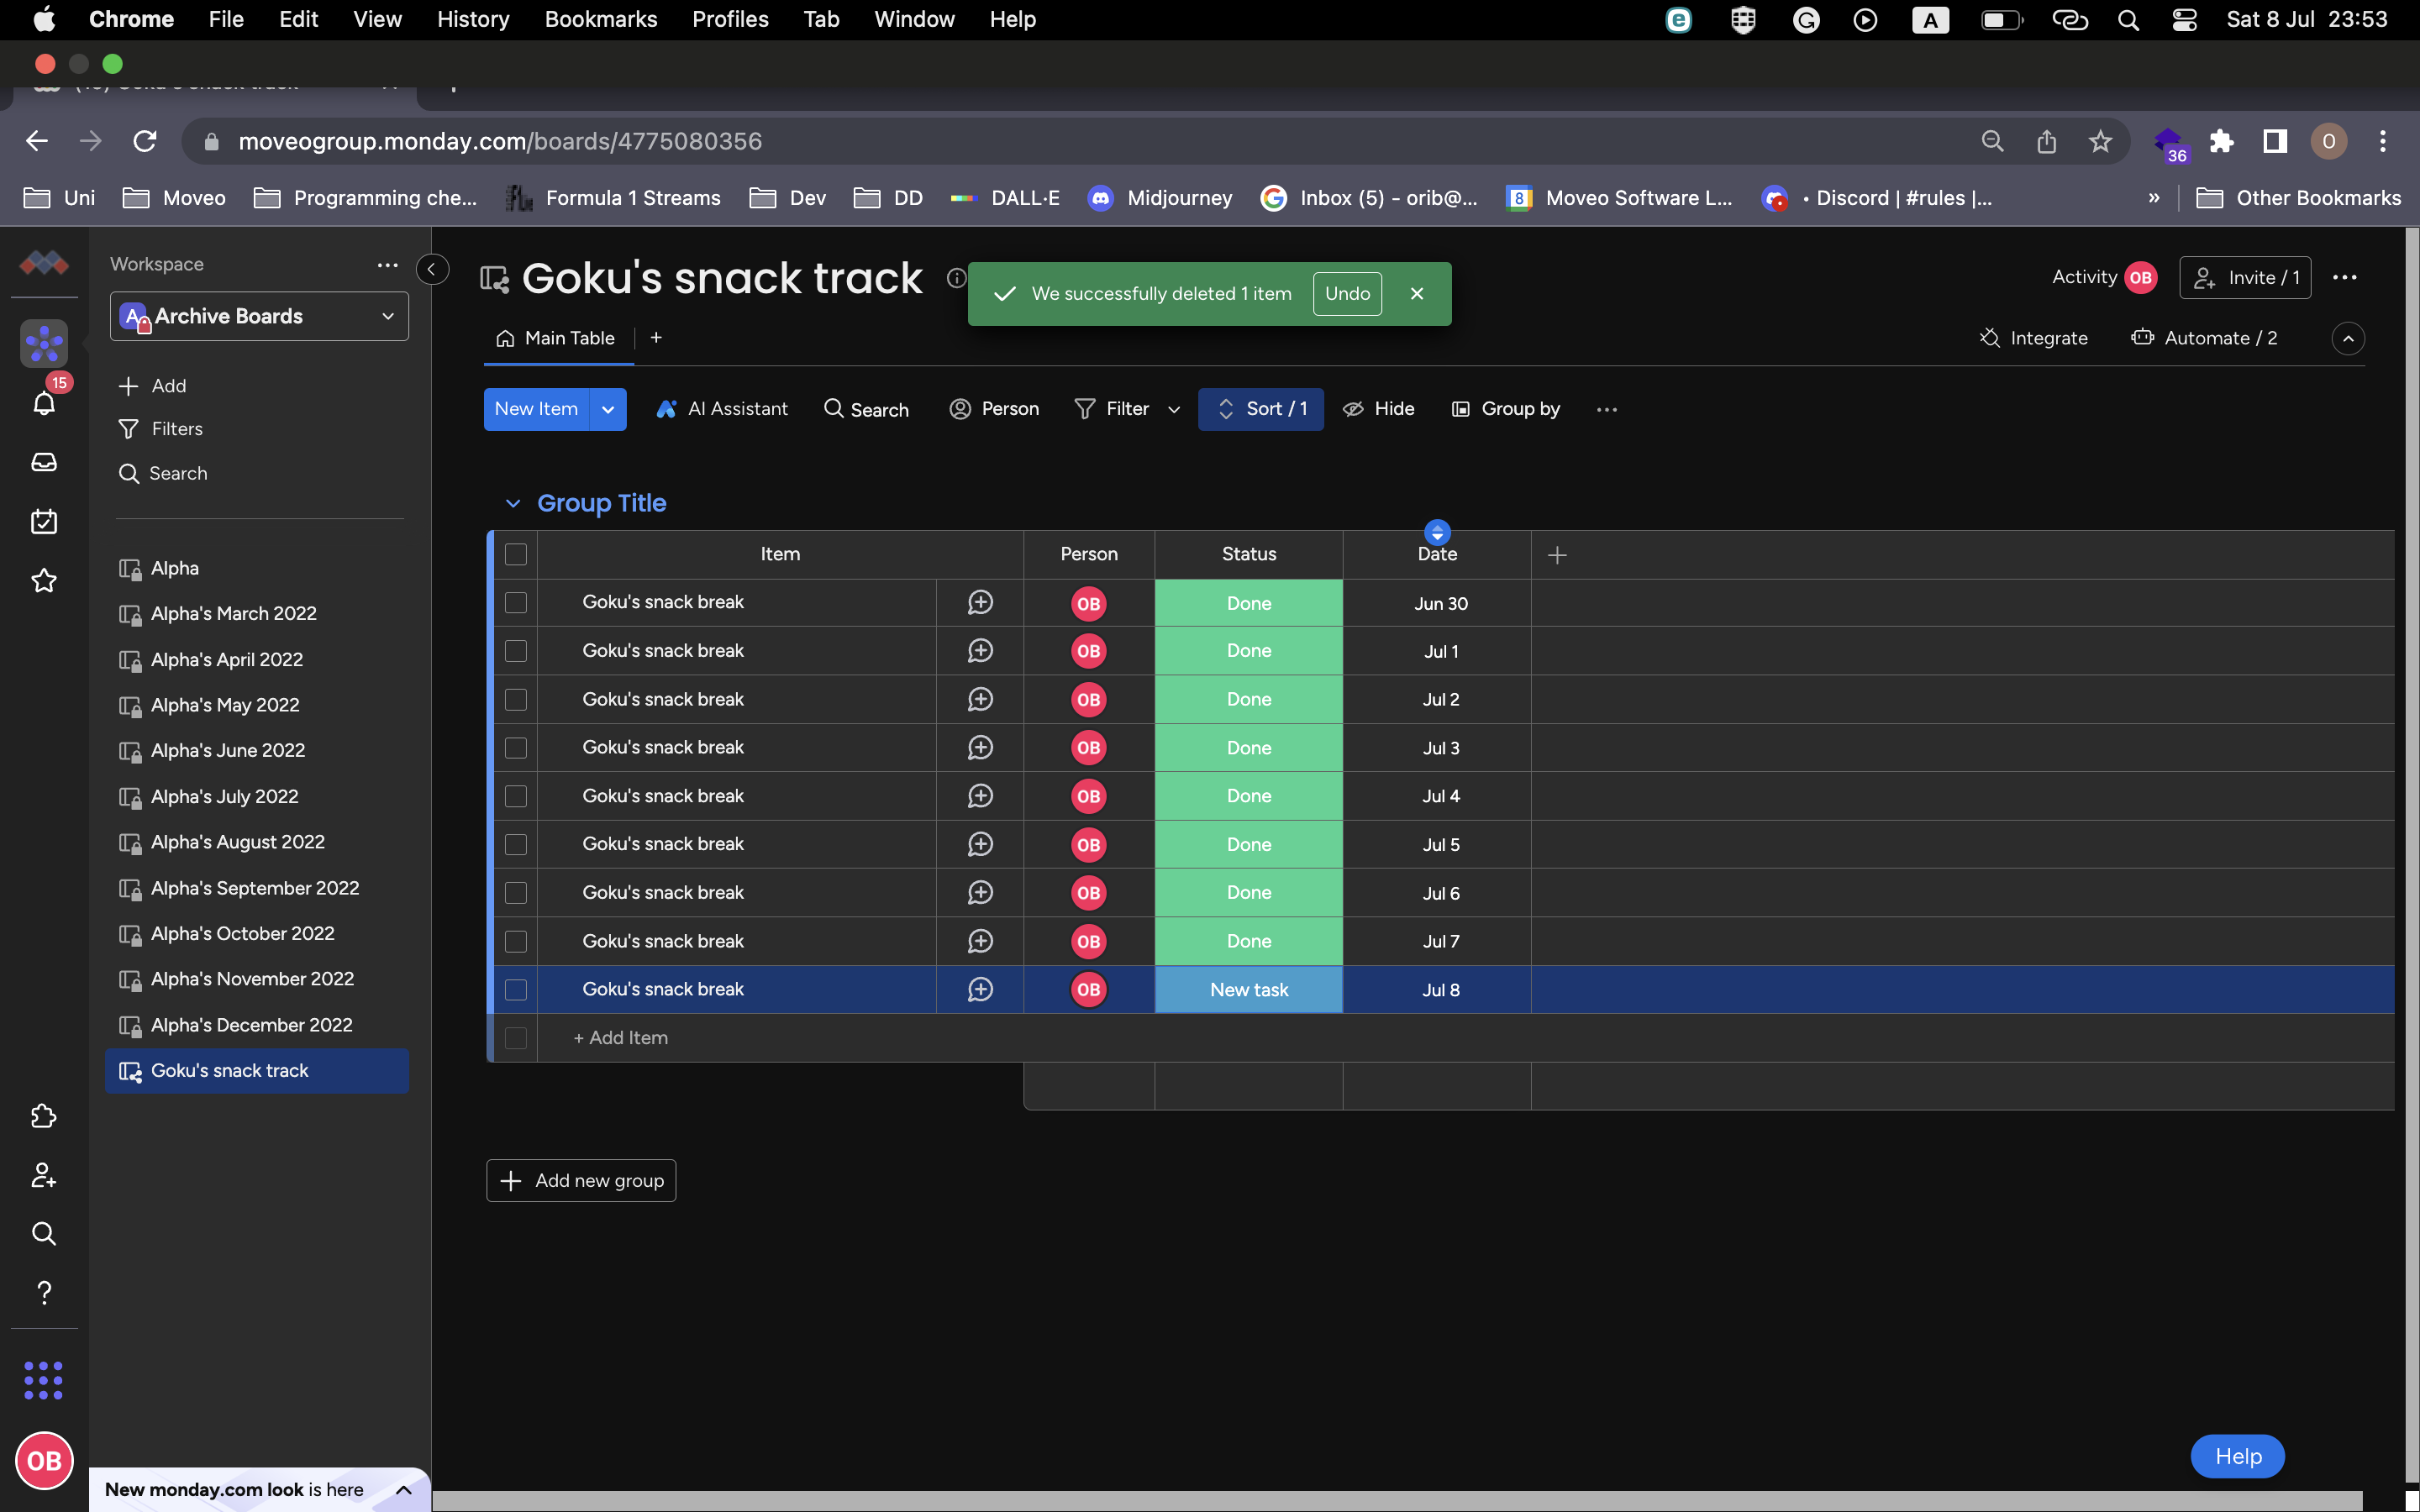This screenshot has width=2420, height=1512.
Task: Click the Done status of Jul 7 row
Action: 1249,941
